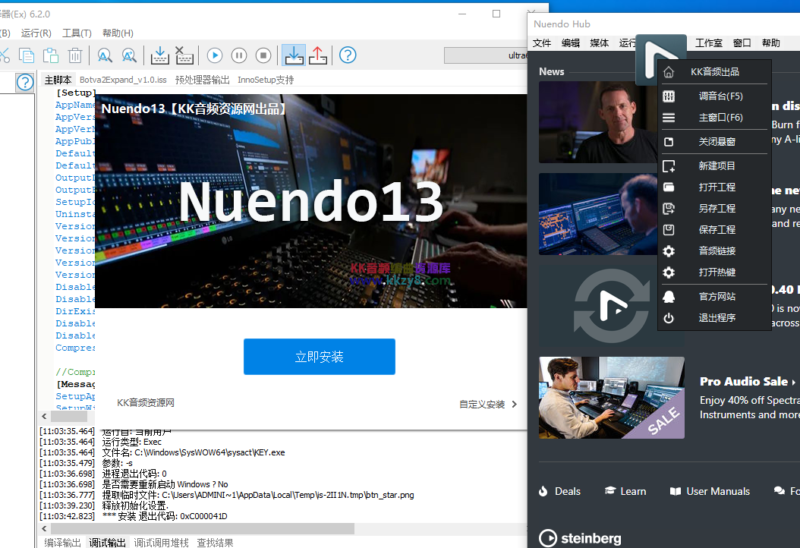The width and height of the screenshot is (800, 548).
Task: Click the Paste clipboard icon
Action: coord(51,55)
